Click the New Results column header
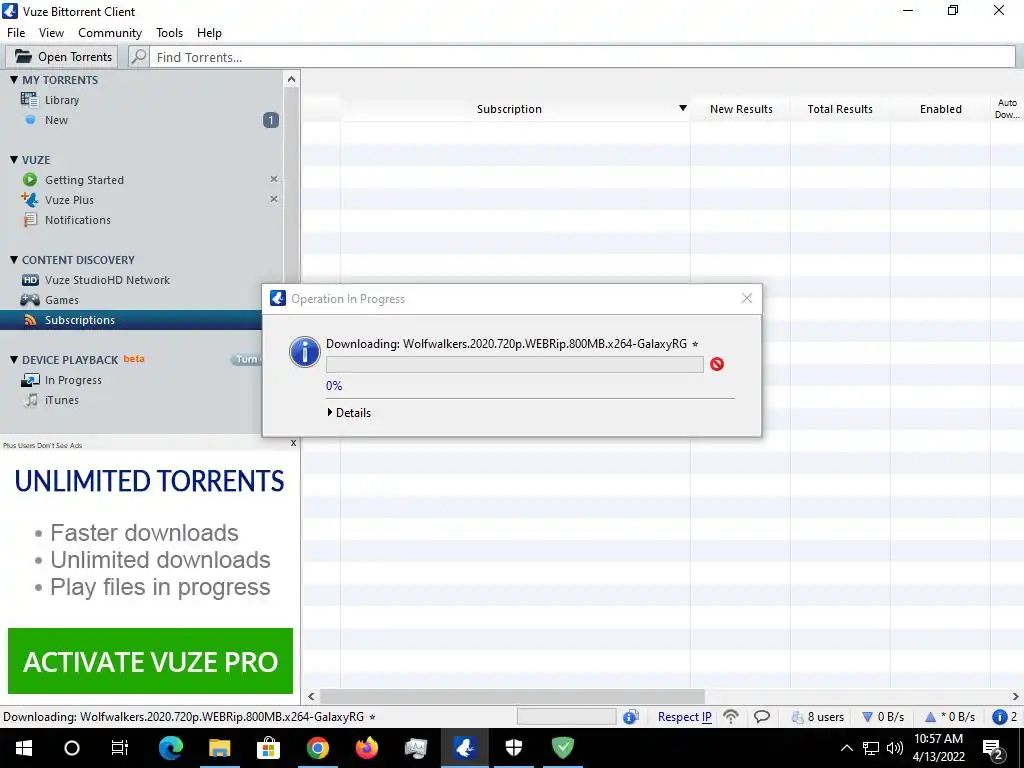Image resolution: width=1024 pixels, height=768 pixels. pos(741,109)
